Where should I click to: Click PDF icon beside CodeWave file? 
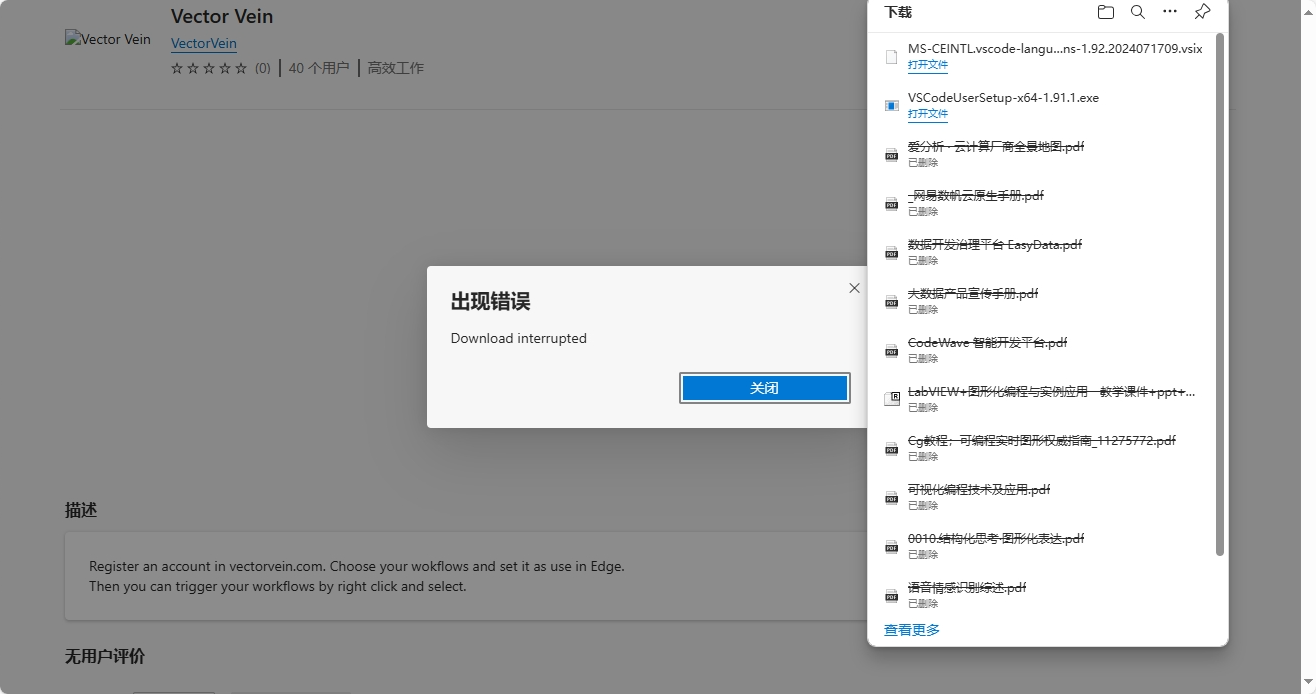coord(891,350)
